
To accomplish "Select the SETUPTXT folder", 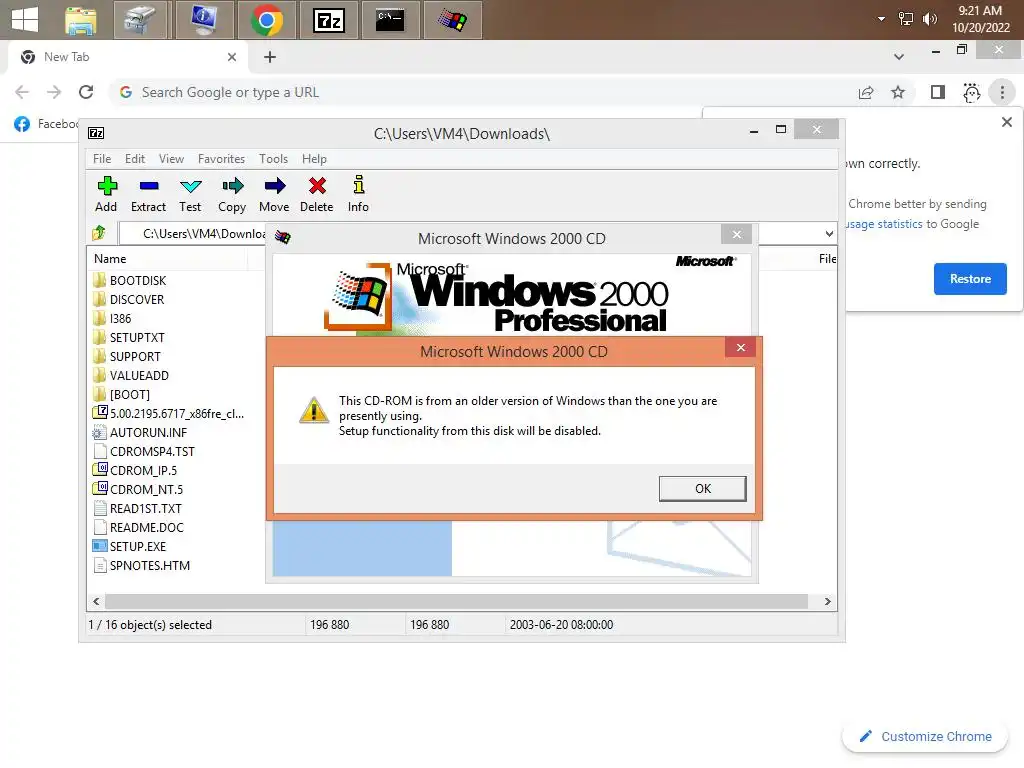I will pos(129,338).
